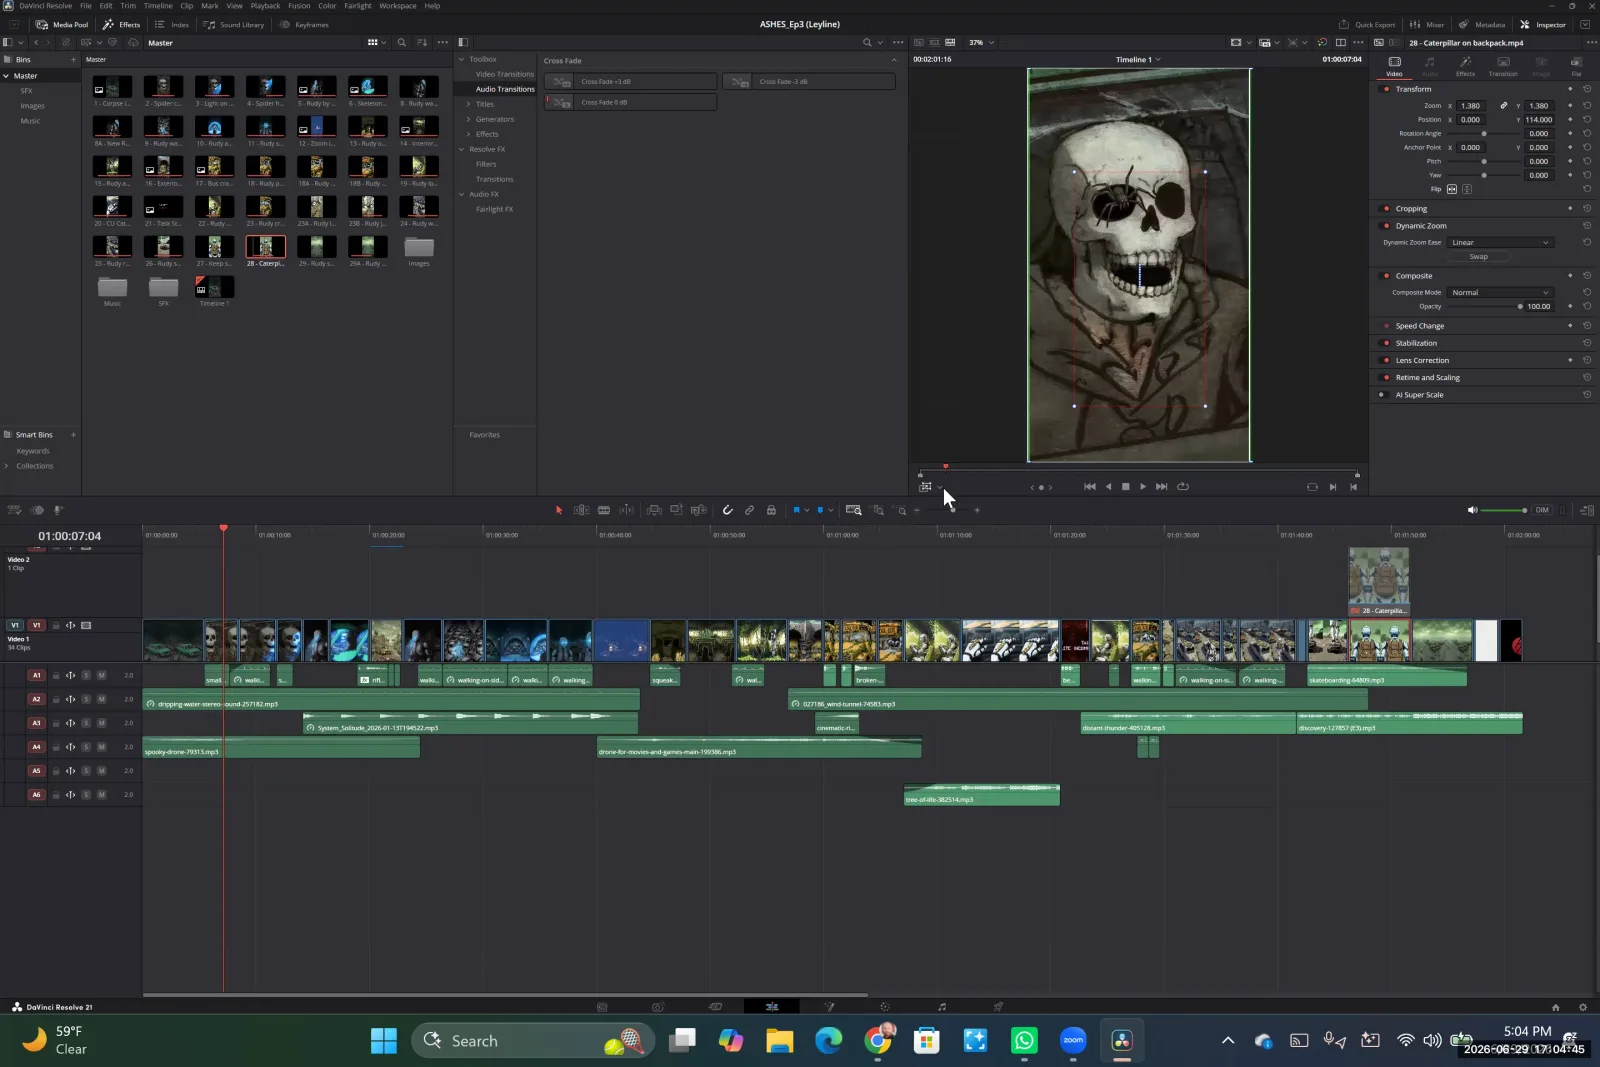Viewport: 1600px width, 1067px height.
Task: Toggle Composite section enable dot
Action: 1385,276
